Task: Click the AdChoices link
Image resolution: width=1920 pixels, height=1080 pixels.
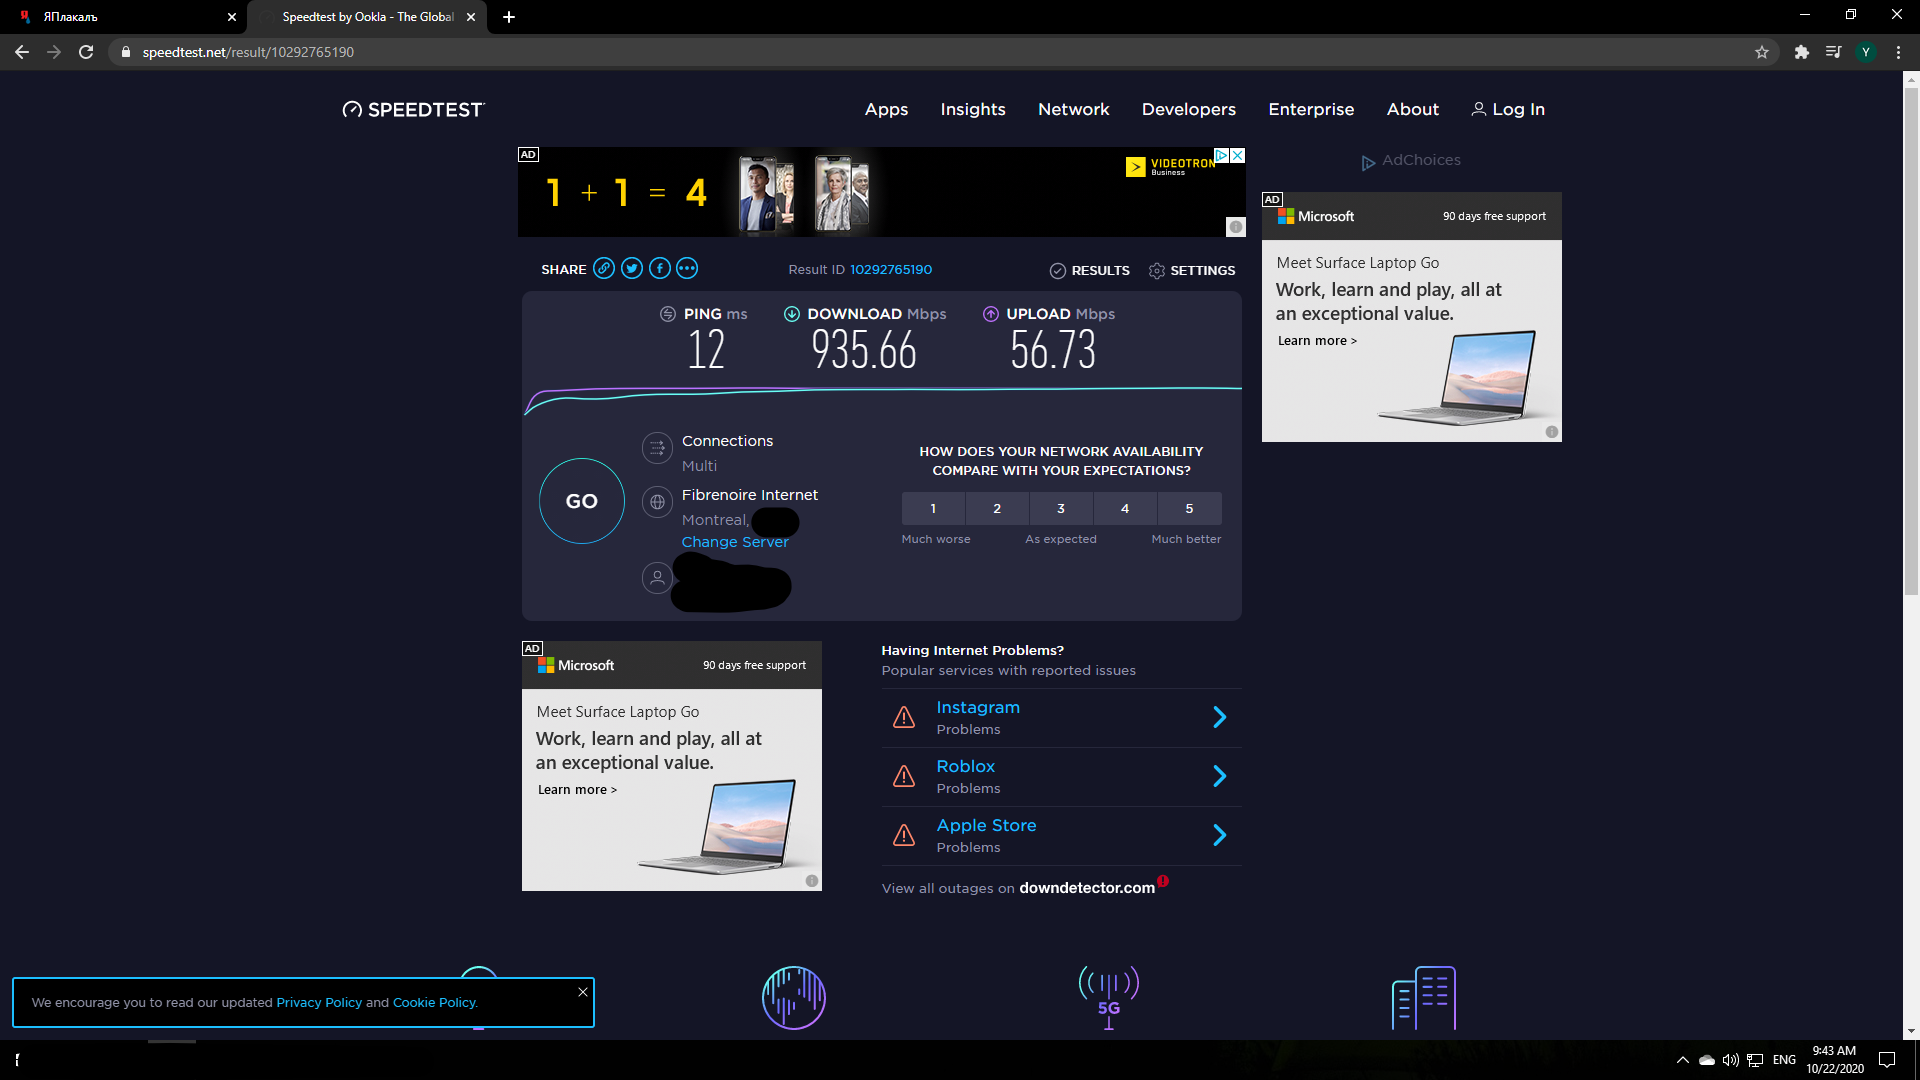Action: pyautogui.click(x=1411, y=160)
